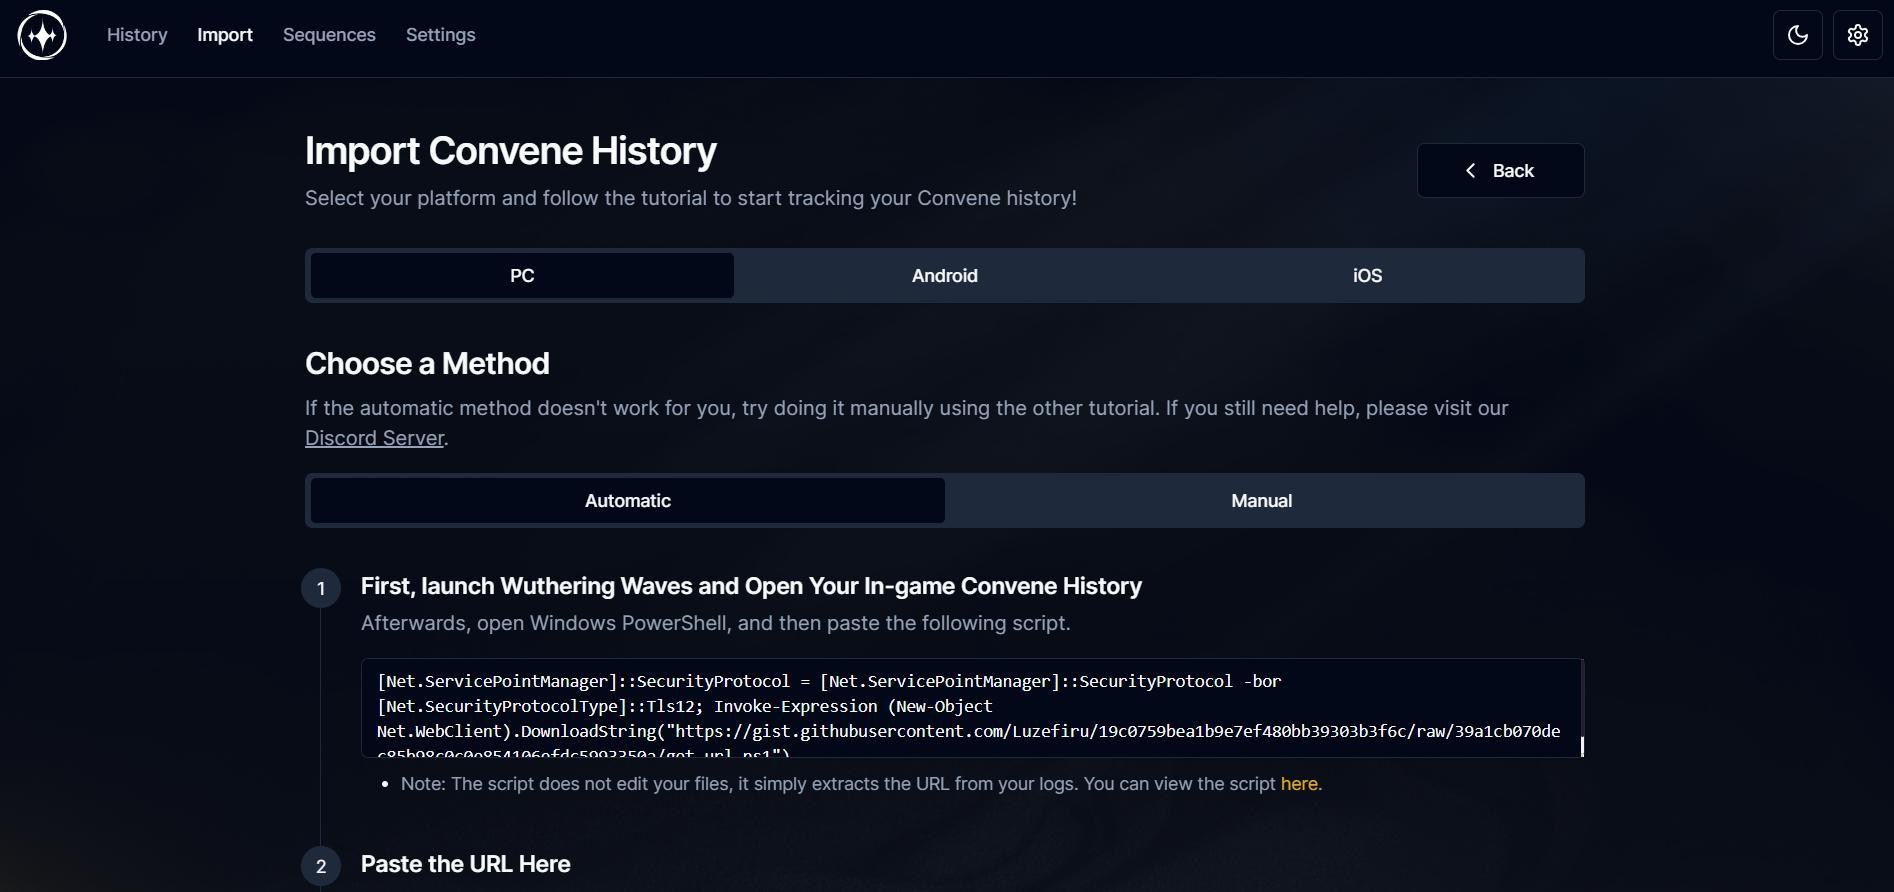Click the site logo icon
1894x892 pixels.
[x=42, y=36]
